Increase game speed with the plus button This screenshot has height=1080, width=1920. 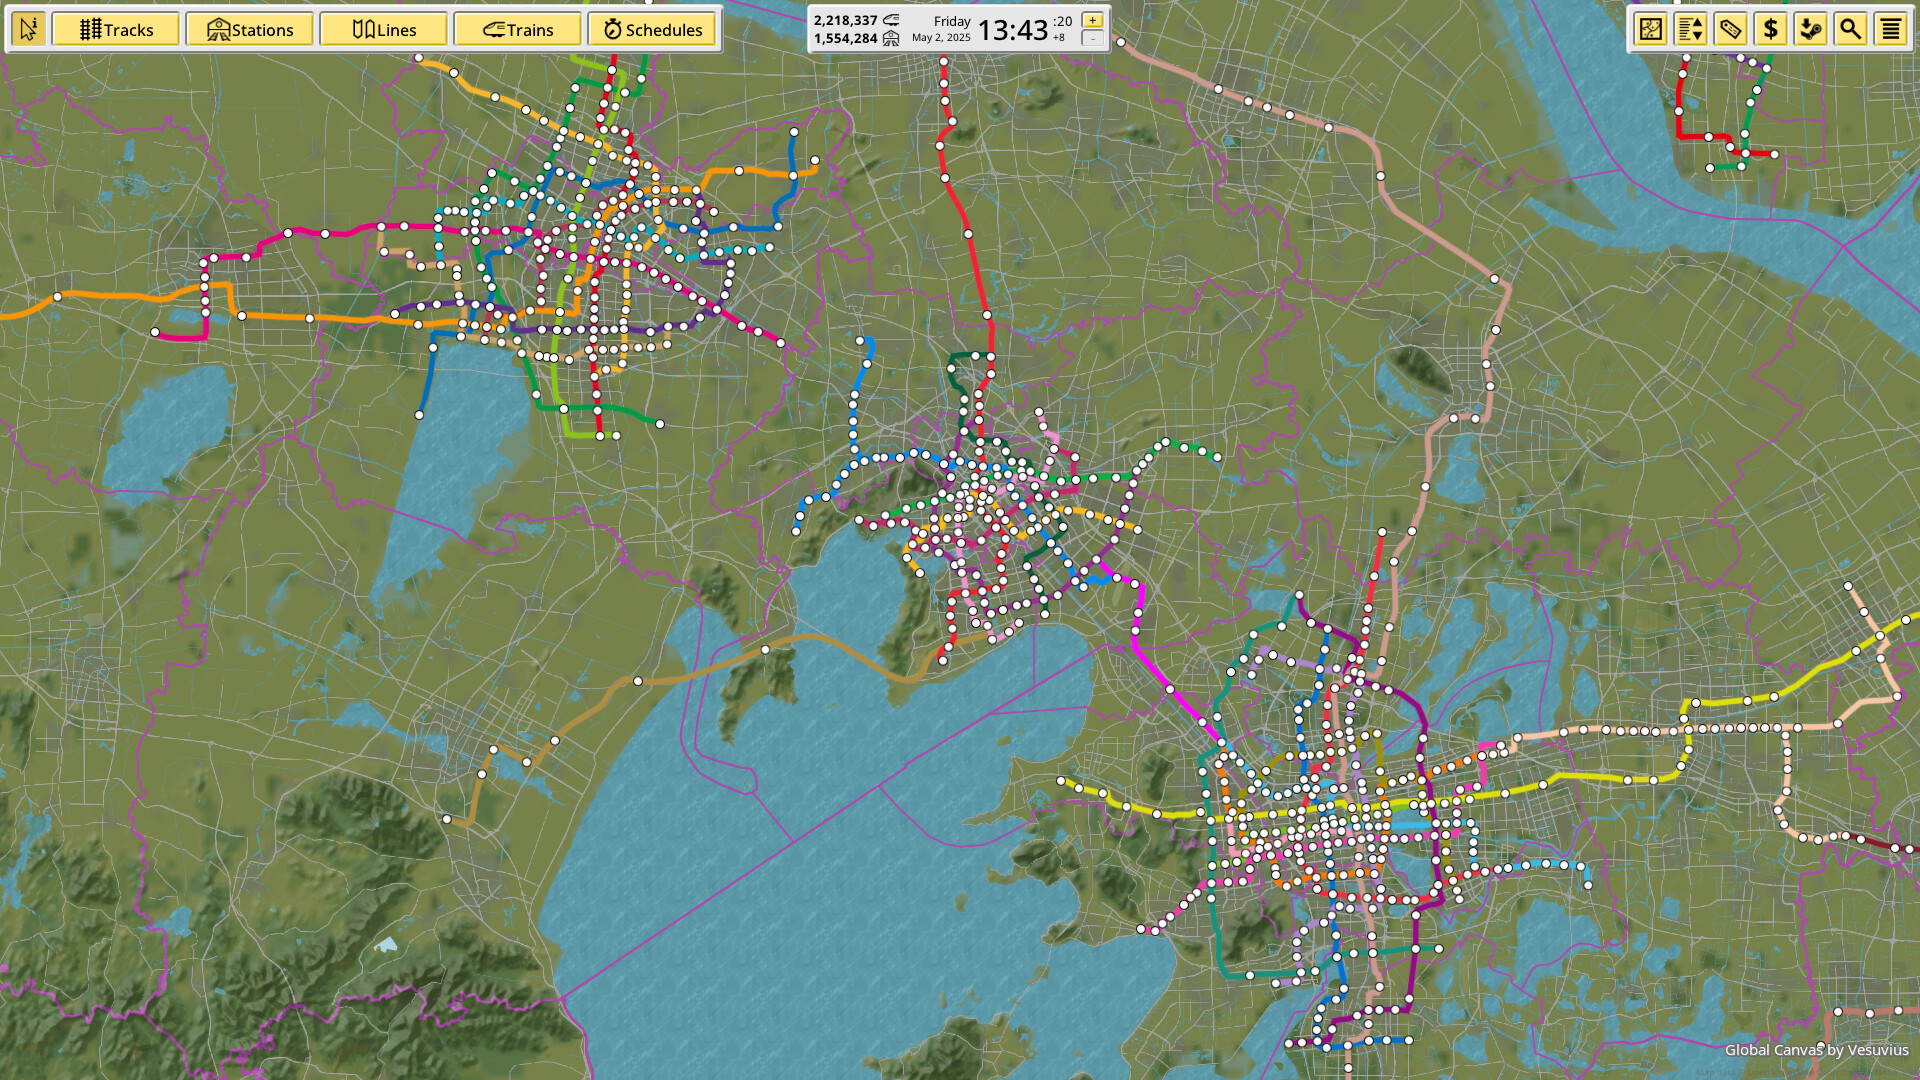(x=1092, y=19)
